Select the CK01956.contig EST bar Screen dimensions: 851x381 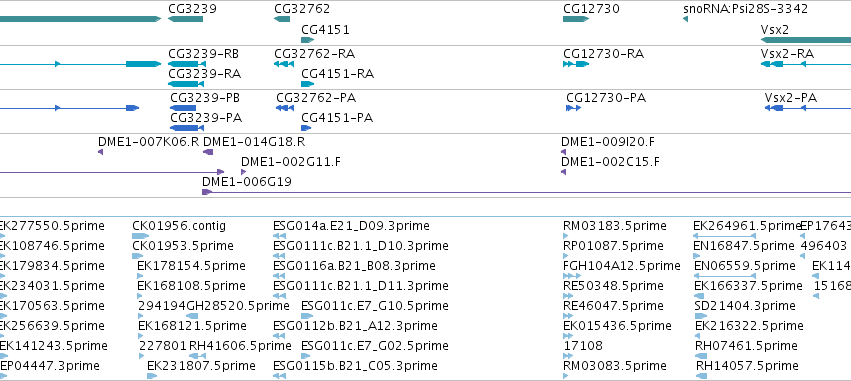point(141,236)
